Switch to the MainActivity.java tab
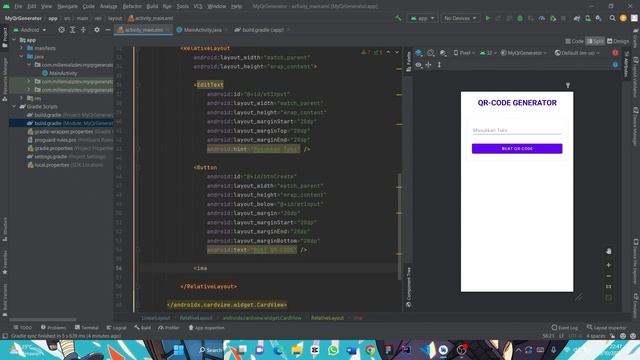Screen dimensions: 640x360 pos(202,30)
